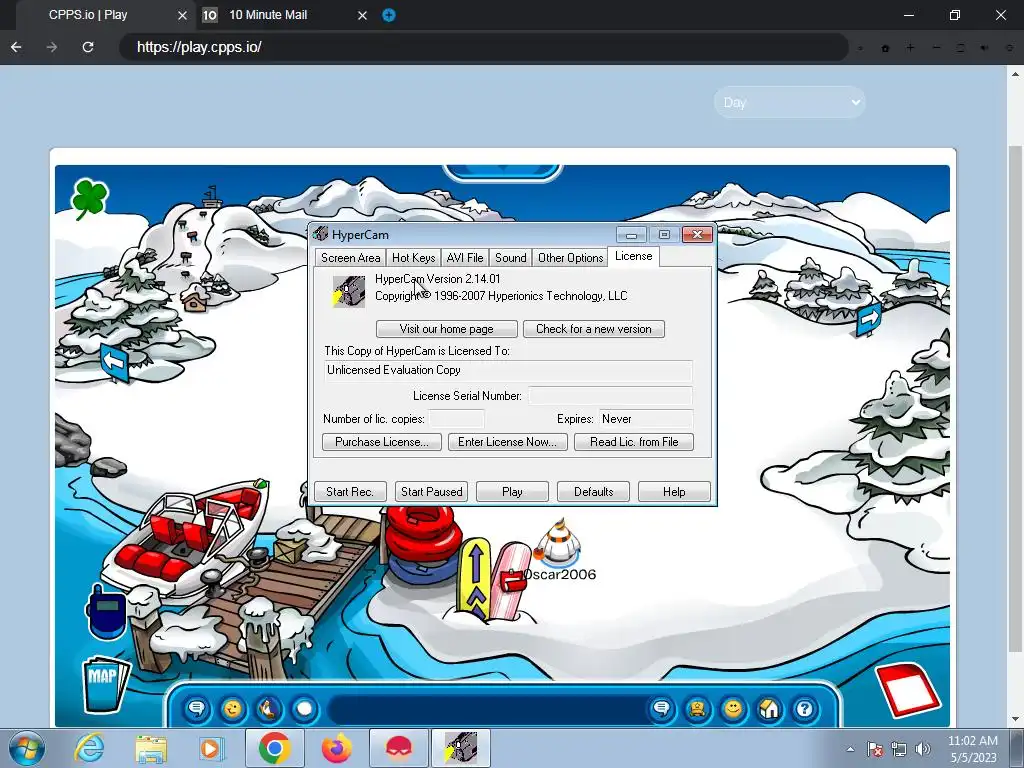Click HyperCam taskbar icon
This screenshot has height=768, width=1024.
[x=460, y=748]
